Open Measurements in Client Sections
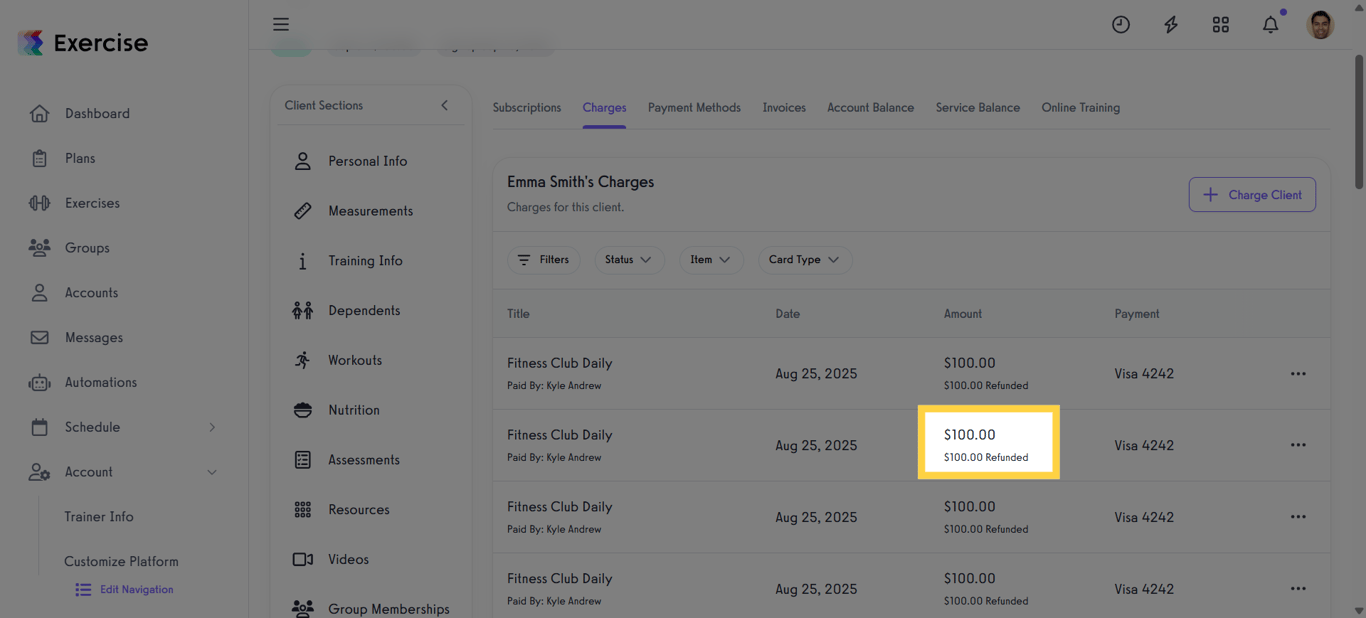 pyautogui.click(x=371, y=211)
